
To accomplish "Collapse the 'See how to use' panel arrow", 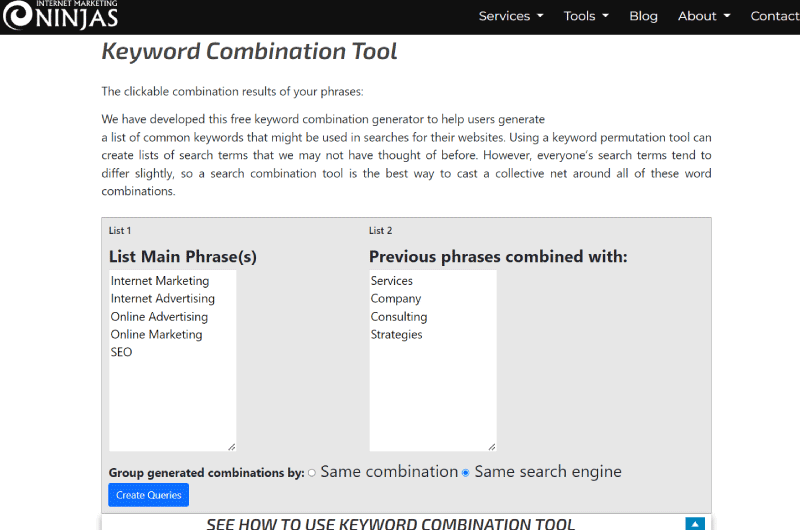I will (x=695, y=524).
